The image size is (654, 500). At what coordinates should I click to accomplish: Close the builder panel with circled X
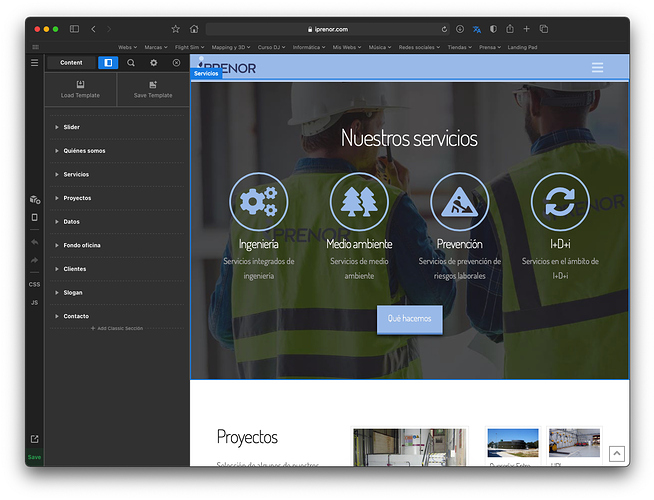(x=176, y=63)
